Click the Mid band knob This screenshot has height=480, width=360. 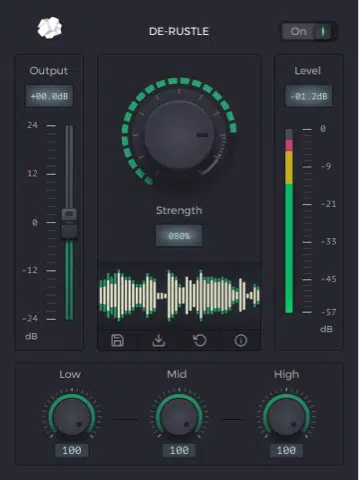[x=179, y=417]
